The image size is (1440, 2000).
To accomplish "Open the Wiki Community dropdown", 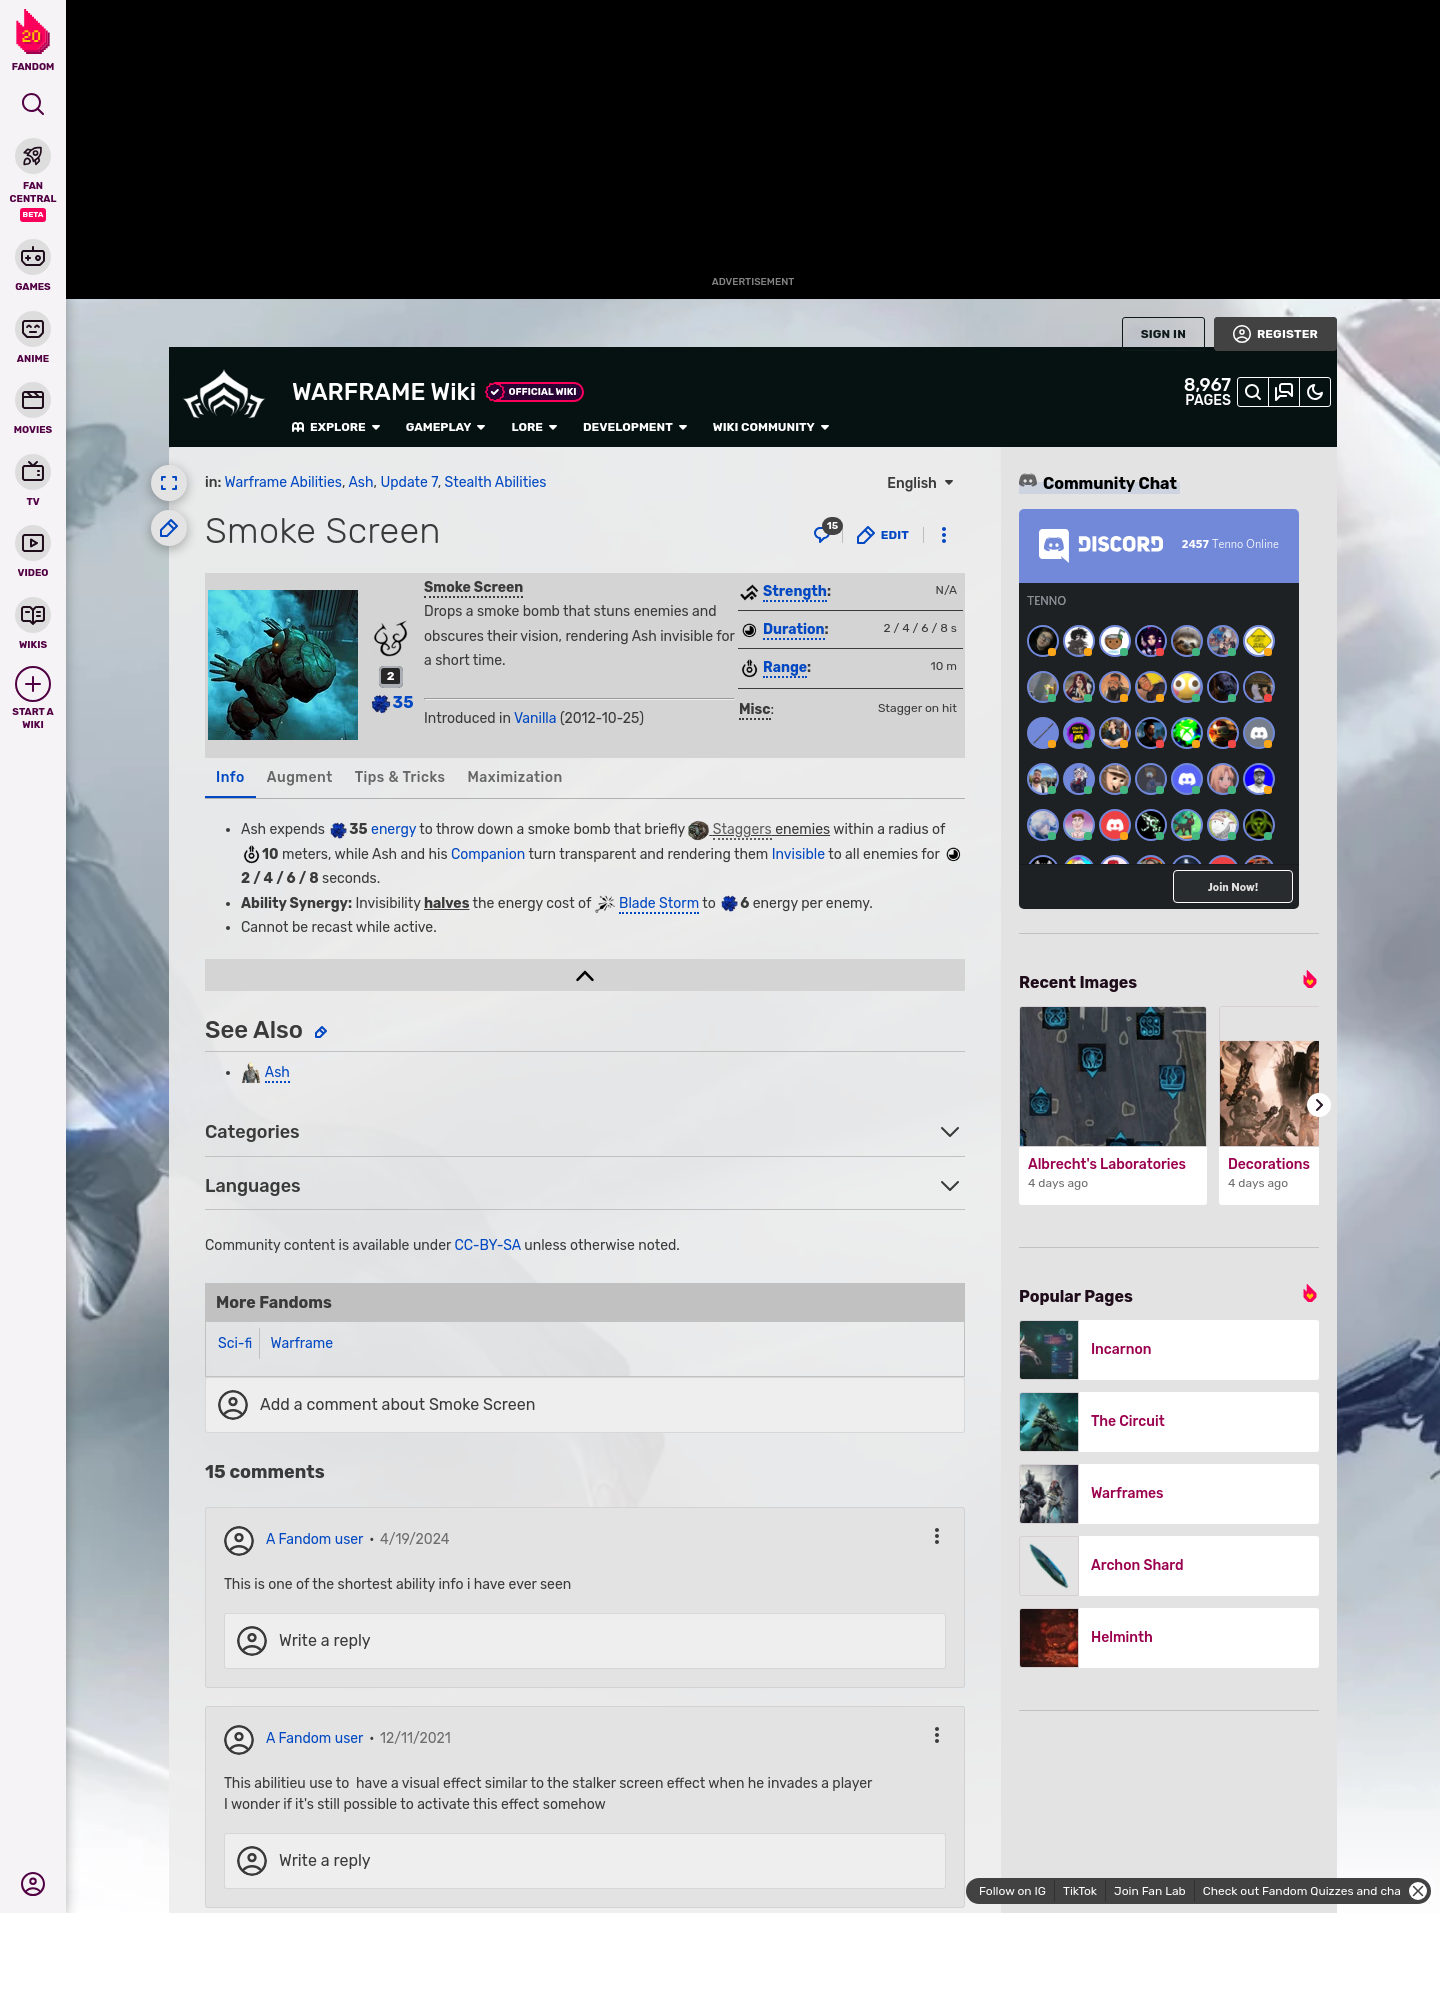I will pos(771,427).
